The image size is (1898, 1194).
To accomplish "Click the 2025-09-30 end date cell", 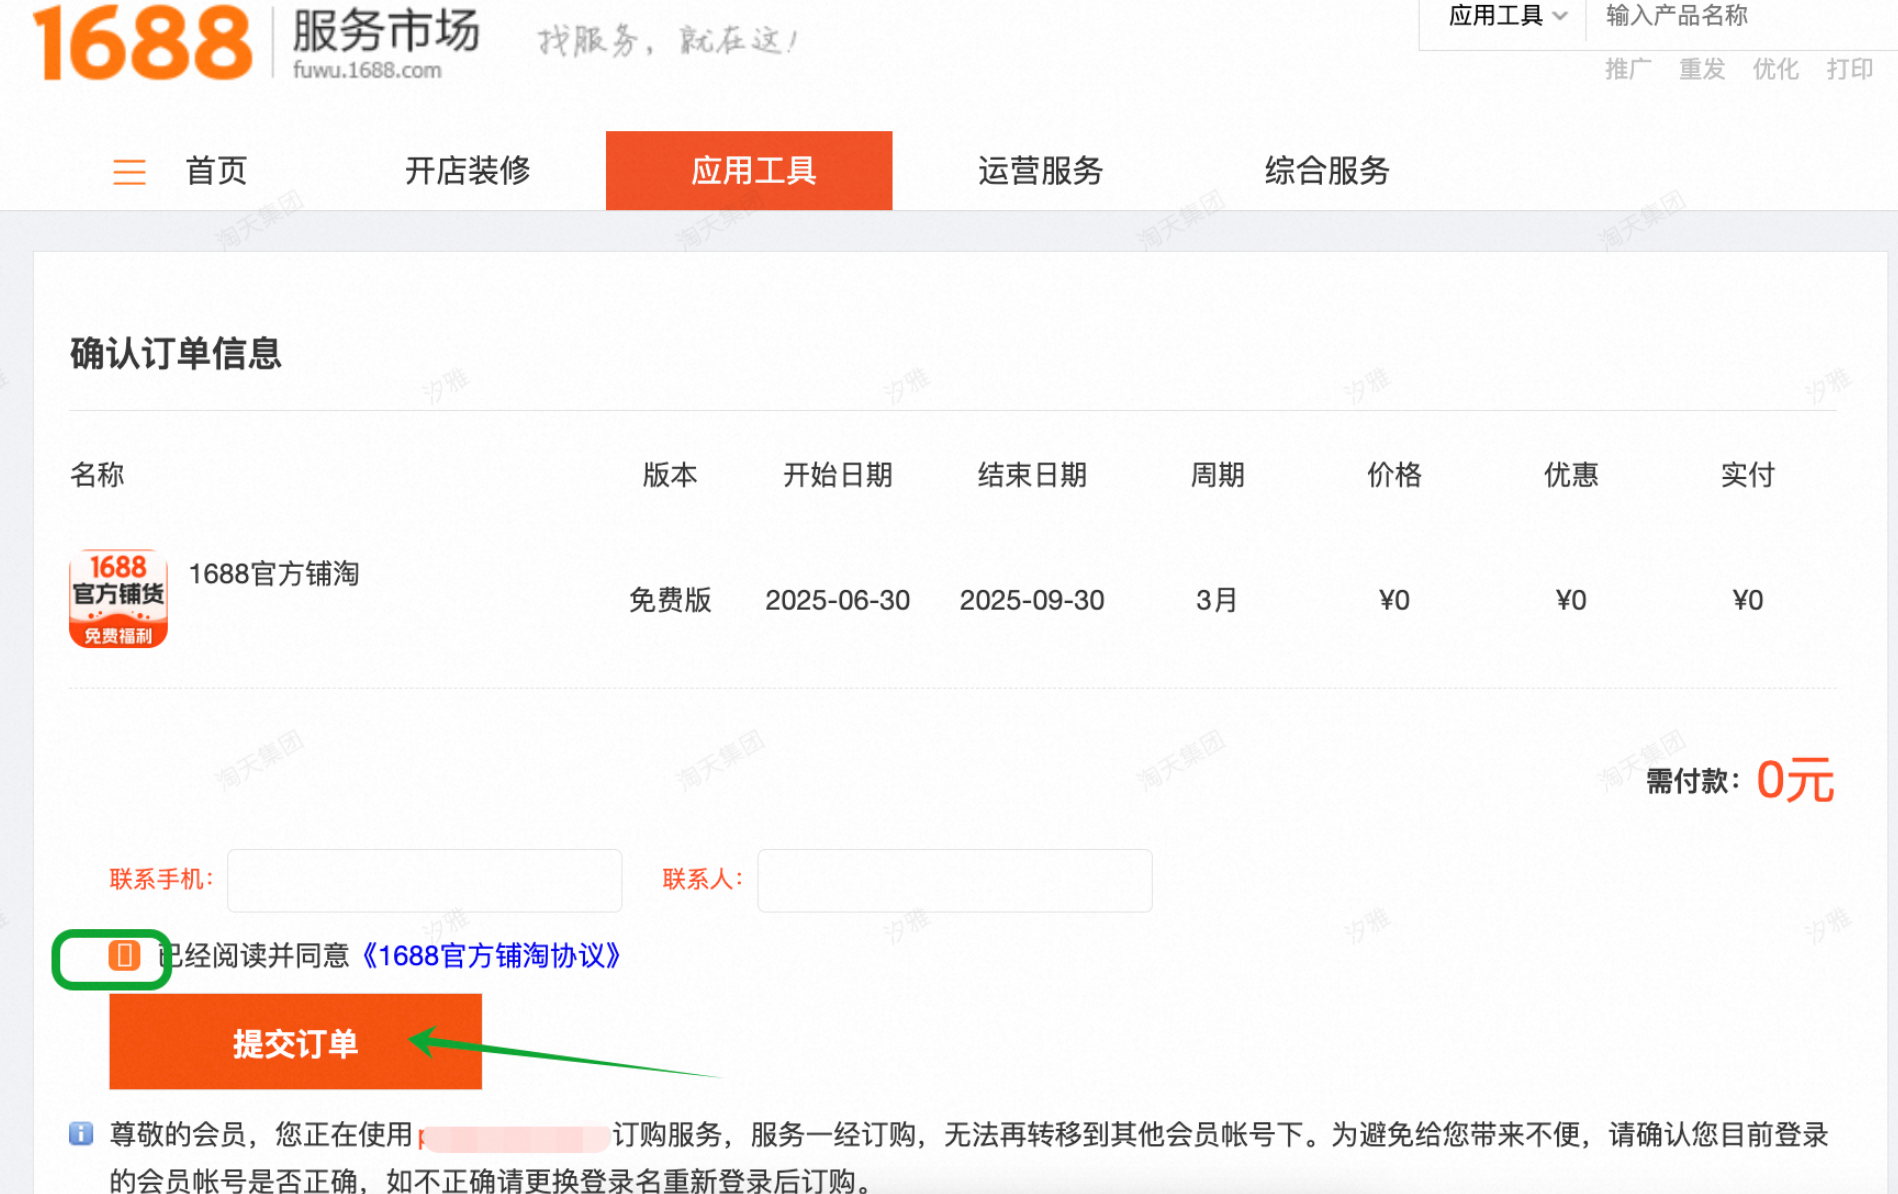I will point(1032,600).
